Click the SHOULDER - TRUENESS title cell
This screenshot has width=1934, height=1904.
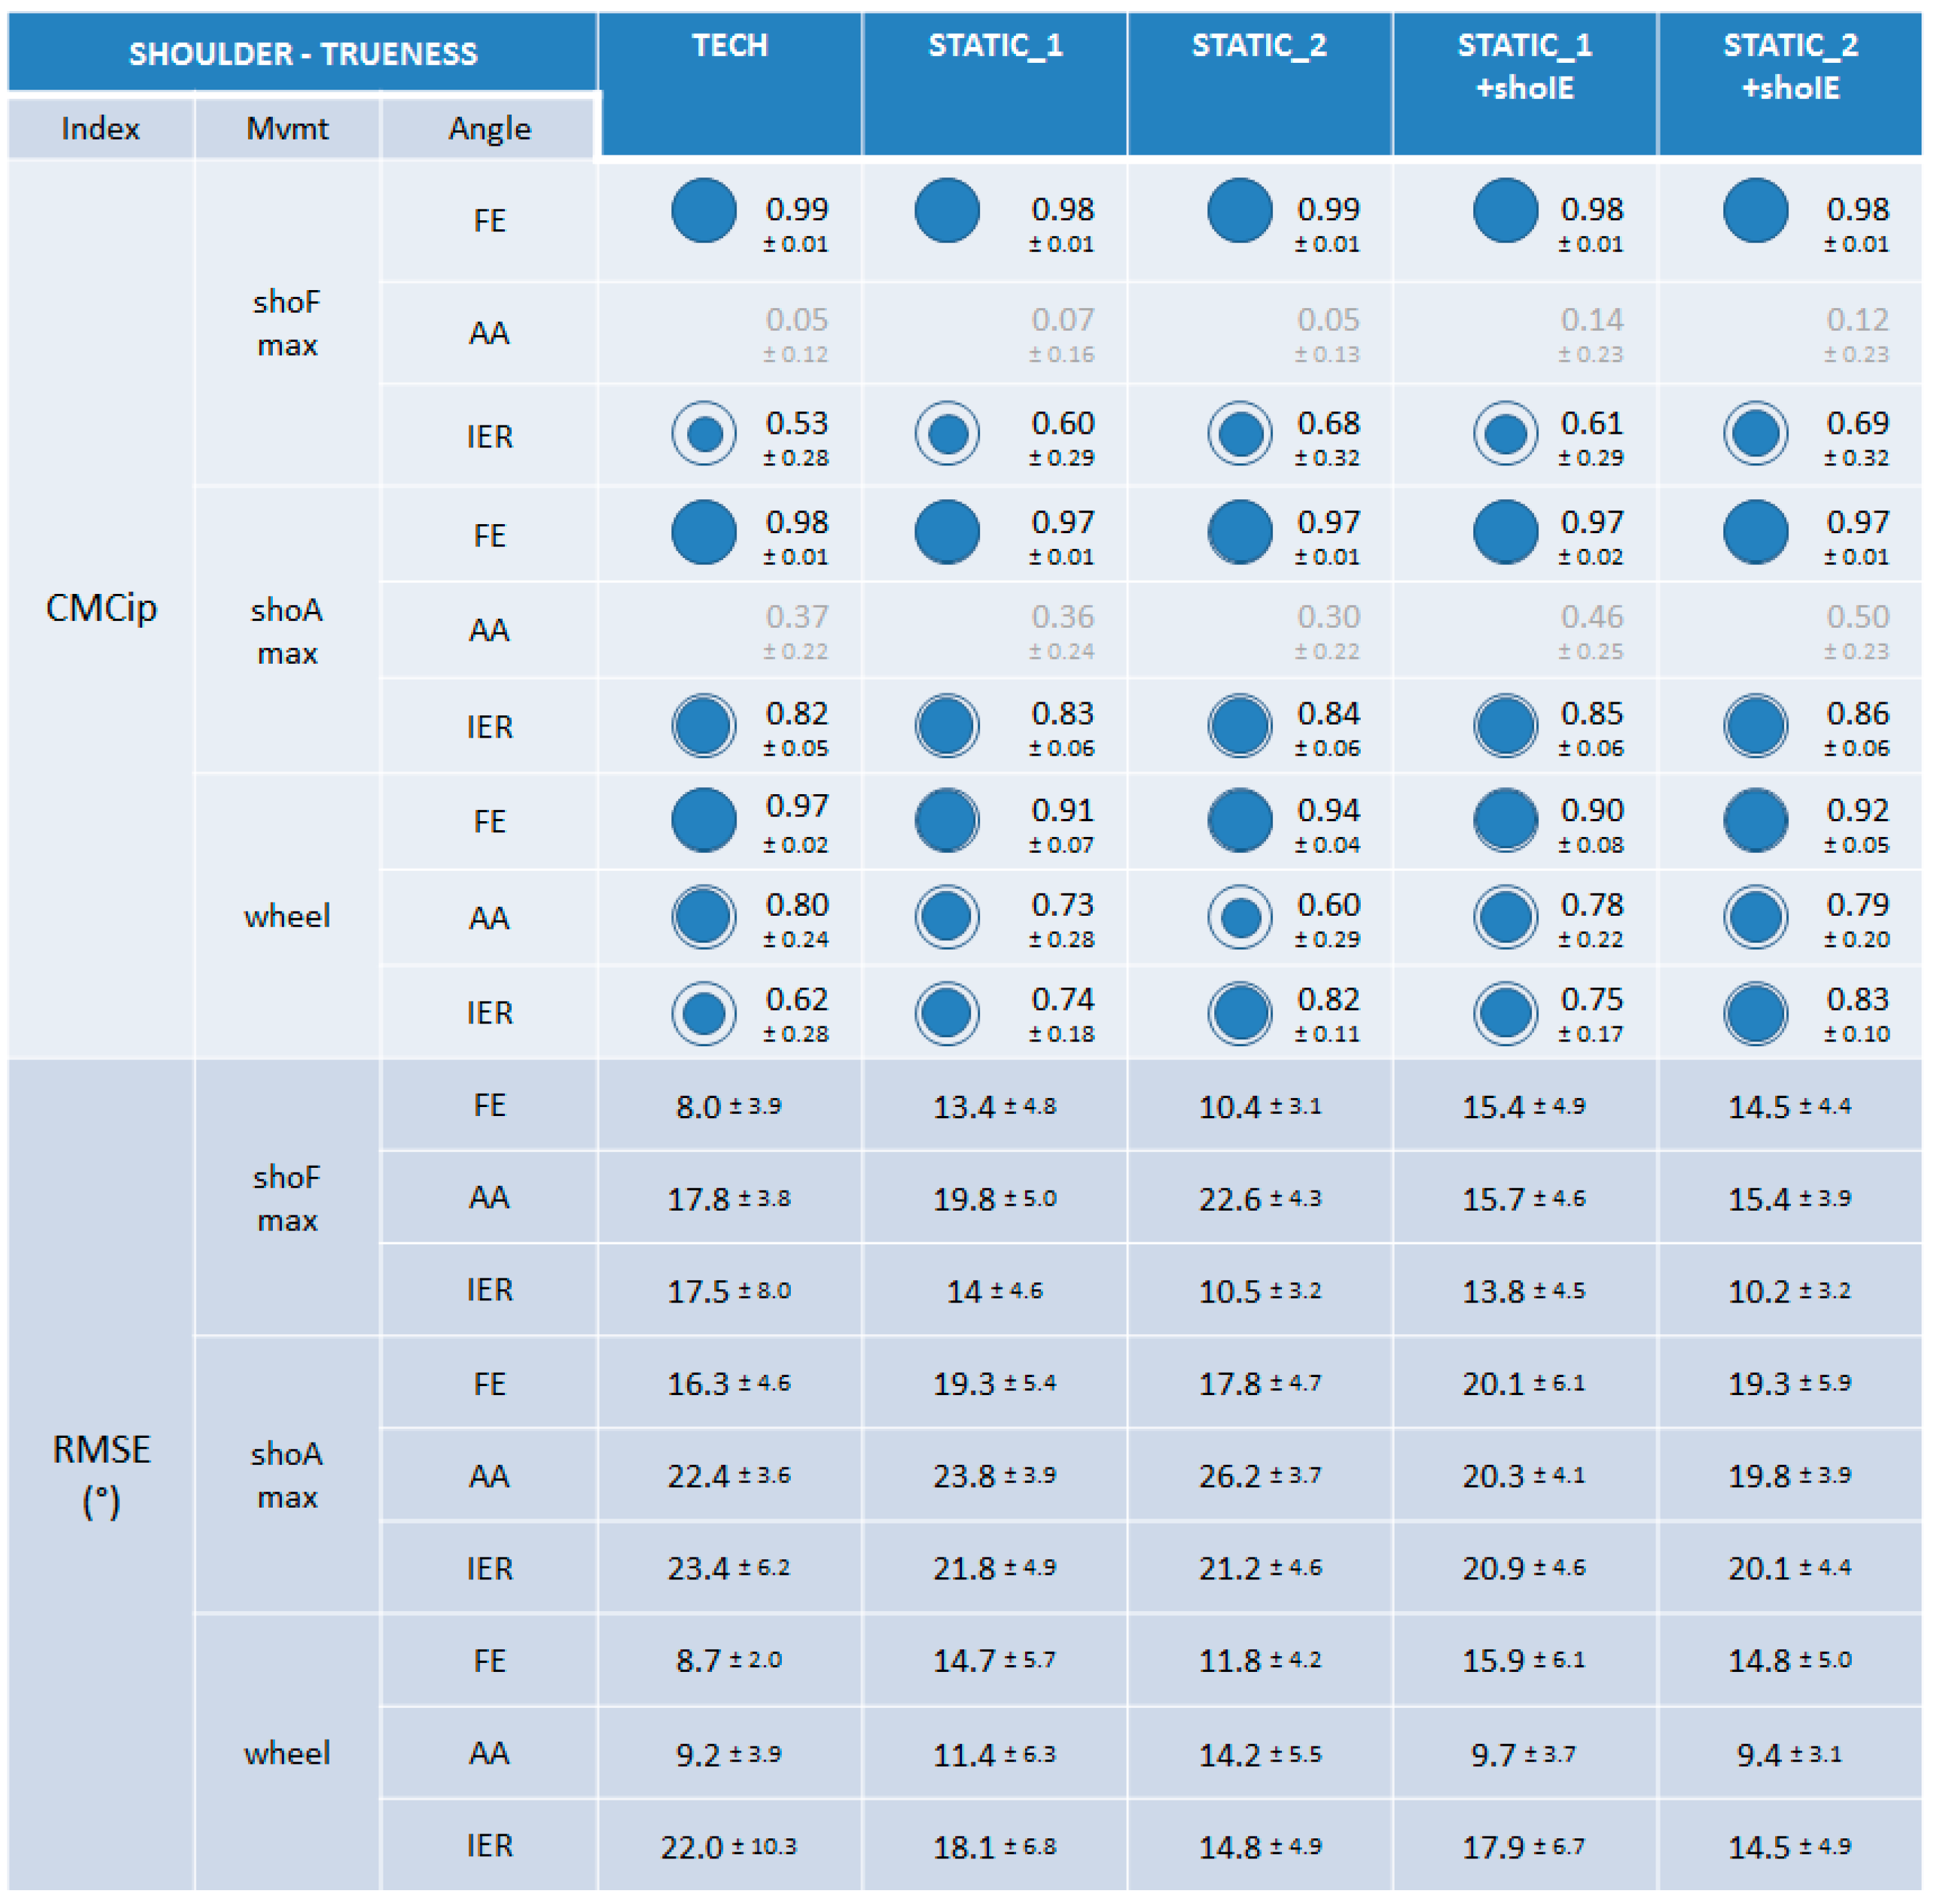pyautogui.click(x=302, y=53)
